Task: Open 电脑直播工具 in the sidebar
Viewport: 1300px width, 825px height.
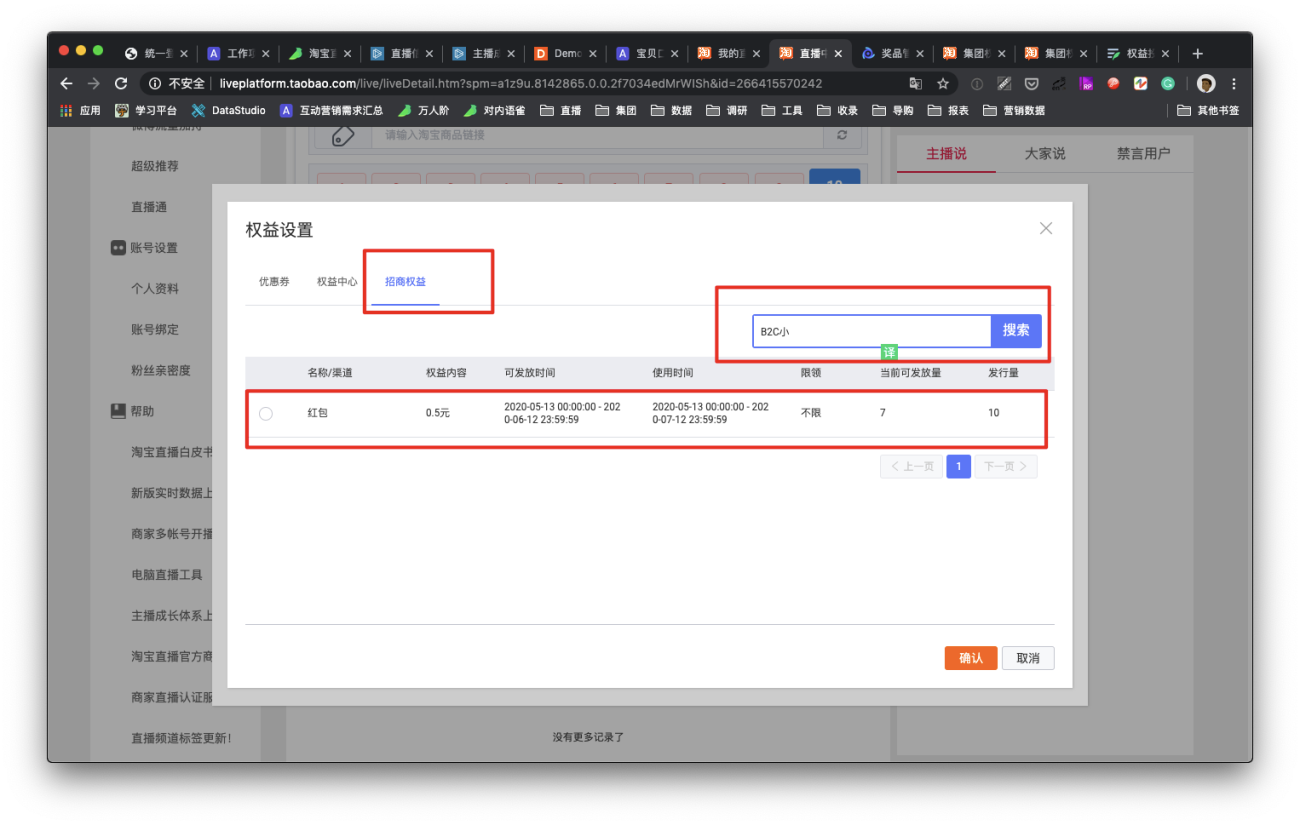Action: click(x=167, y=574)
